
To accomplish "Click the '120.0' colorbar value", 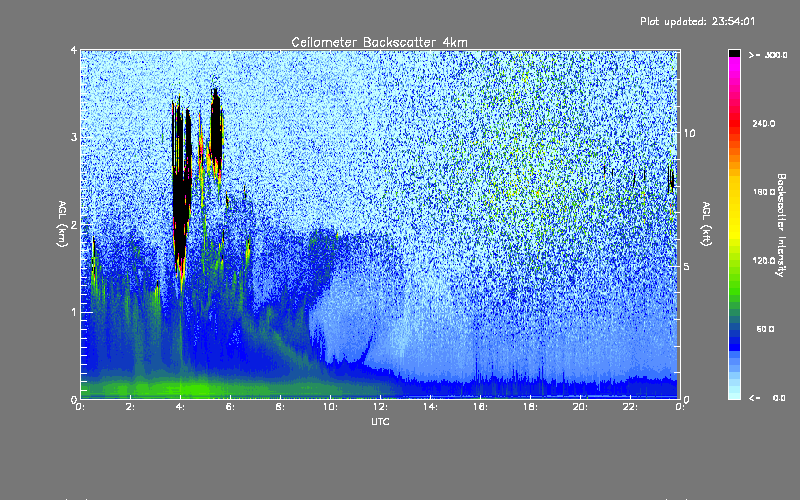I will (764, 261).
